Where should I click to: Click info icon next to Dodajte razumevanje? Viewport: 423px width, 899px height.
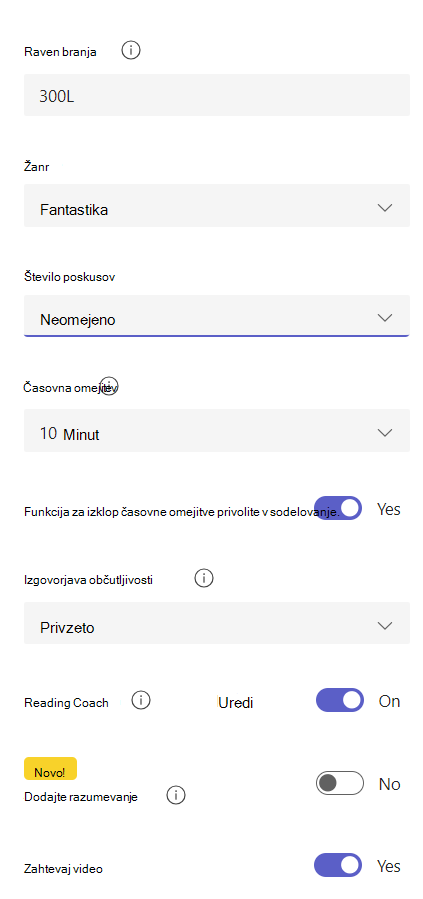coord(176,795)
